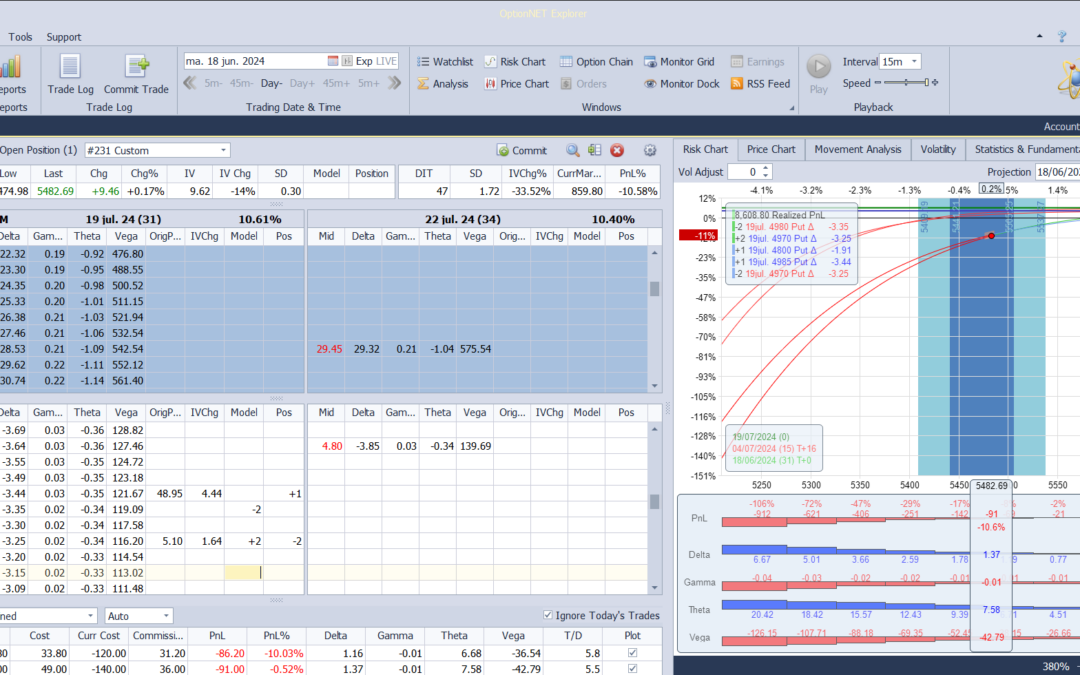Click the Commit button above the option grid
The height and width of the screenshot is (675, 1080).
(x=521, y=150)
